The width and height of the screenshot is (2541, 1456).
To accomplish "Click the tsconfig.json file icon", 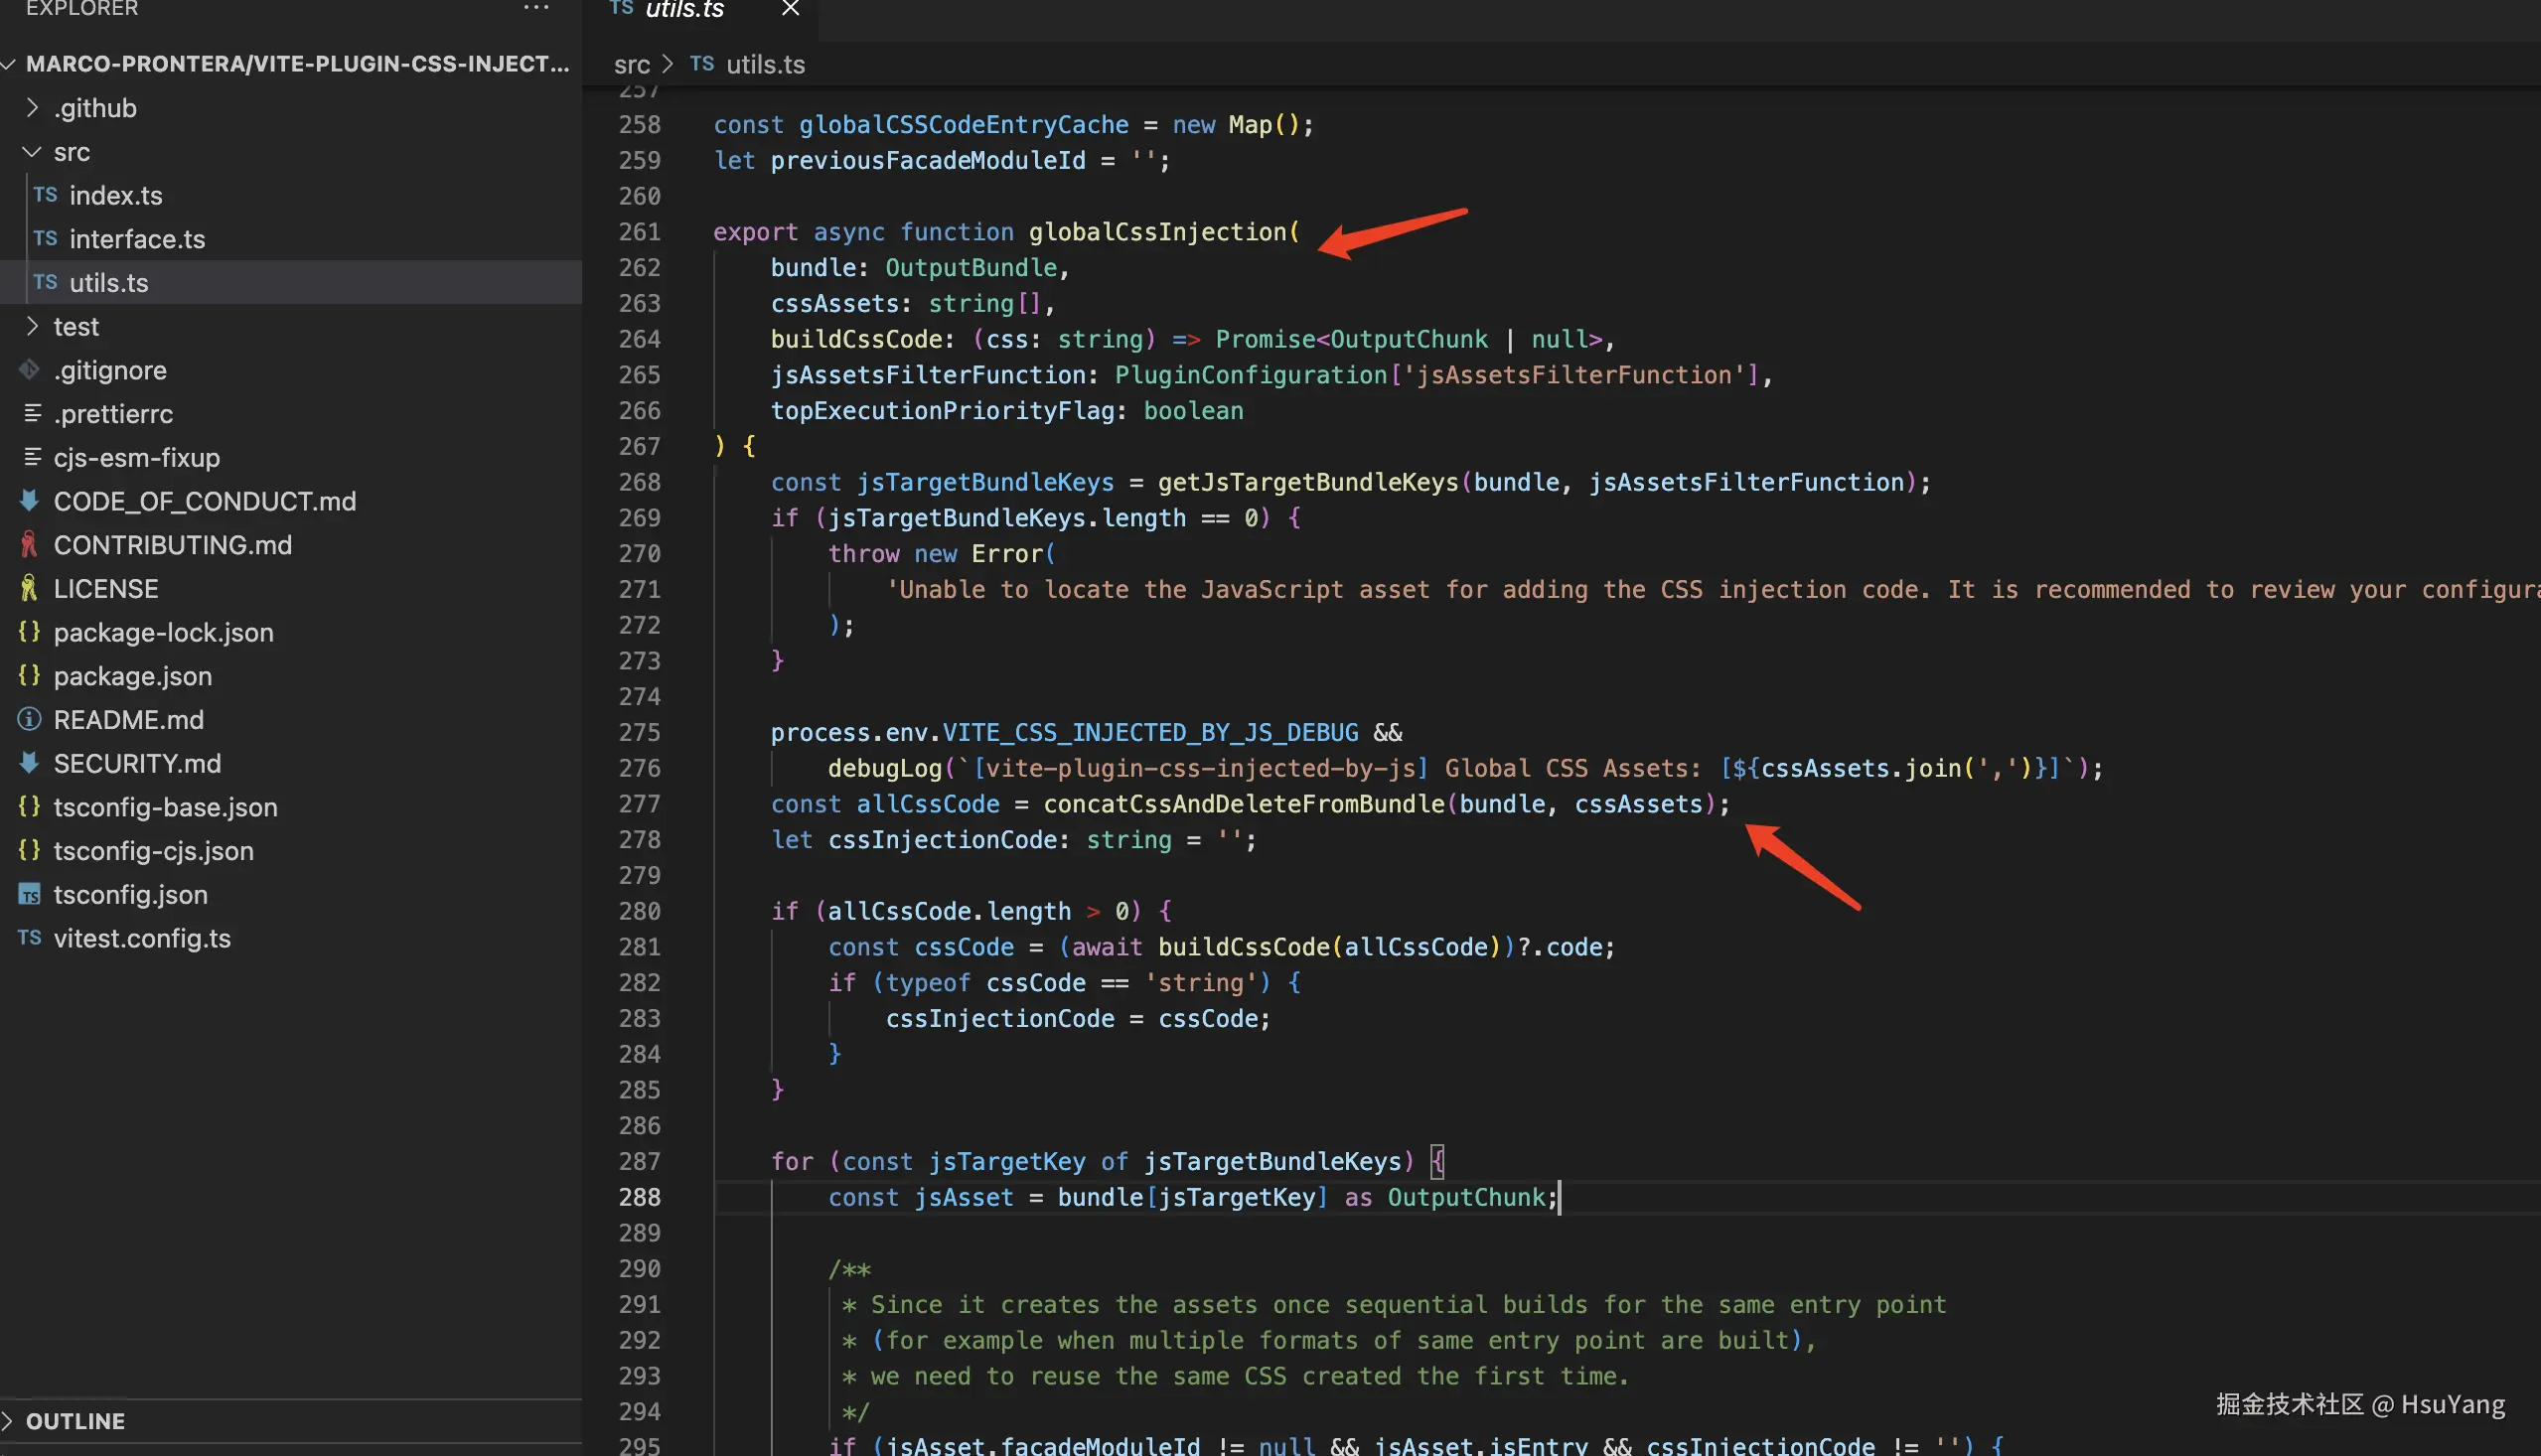I will point(29,894).
